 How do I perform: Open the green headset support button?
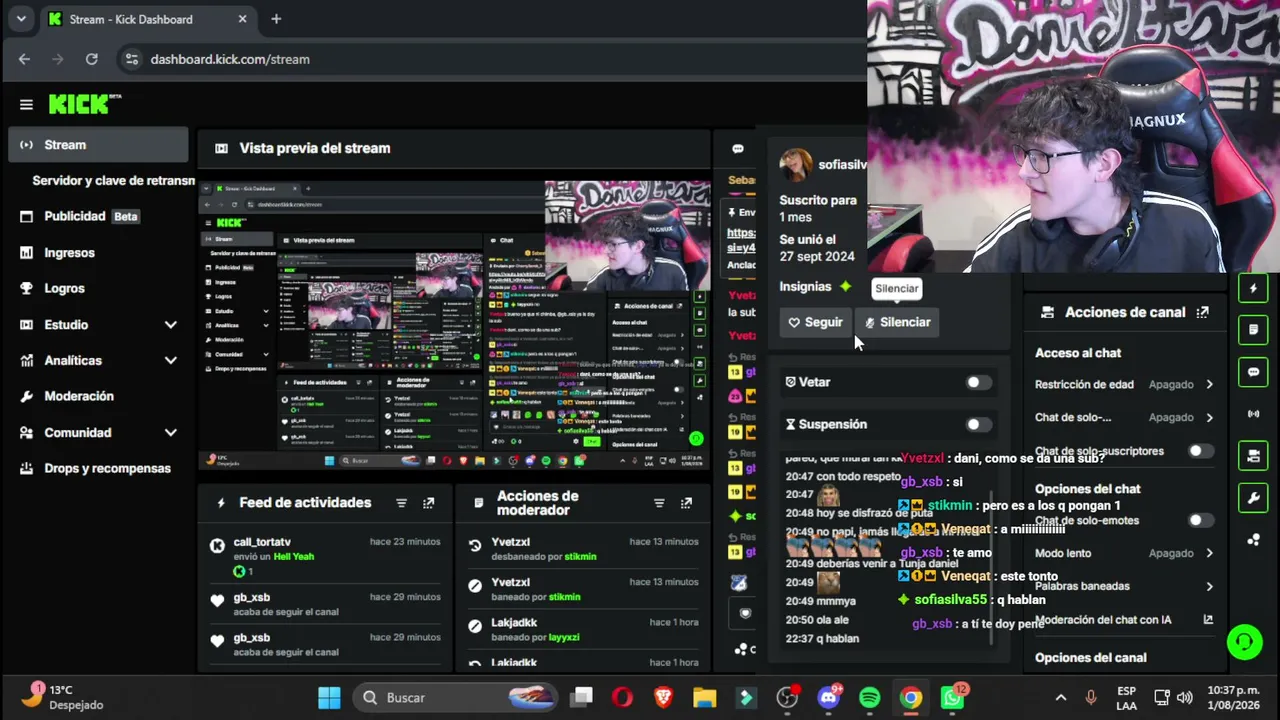pyautogui.click(x=1244, y=641)
